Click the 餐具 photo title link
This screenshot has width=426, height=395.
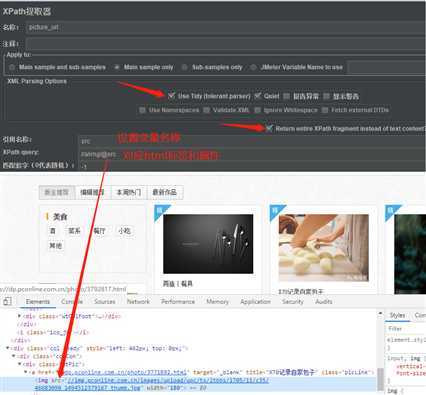pos(178,284)
